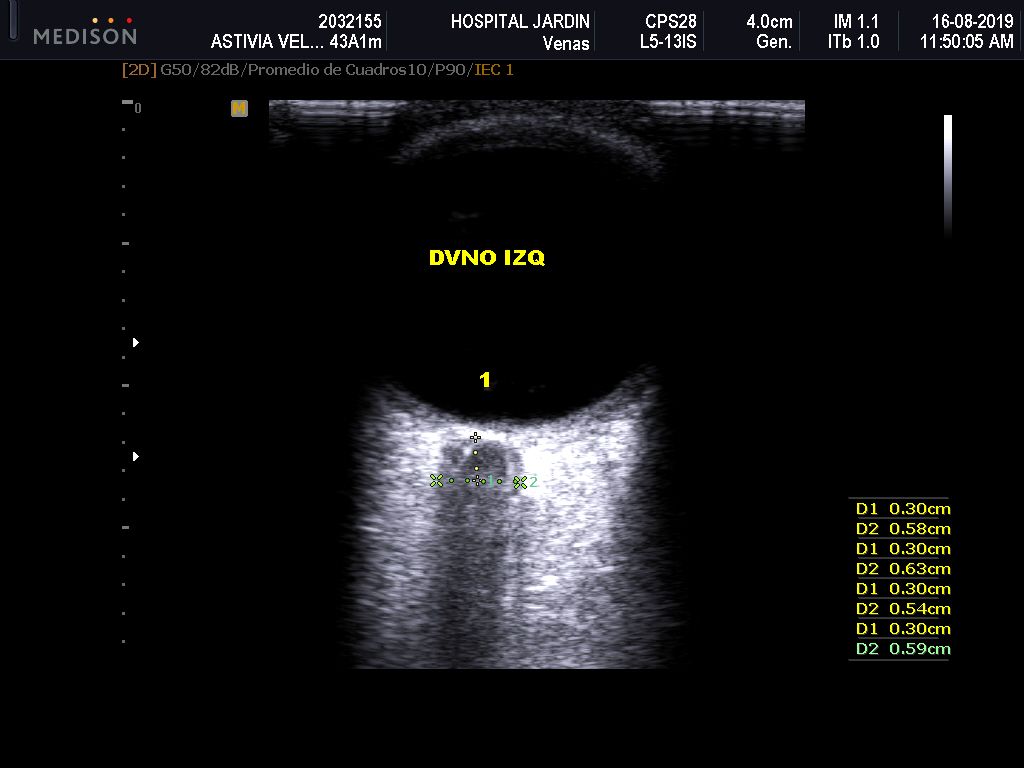Click the orange M orientation marker
The height and width of the screenshot is (768, 1024).
239,108
